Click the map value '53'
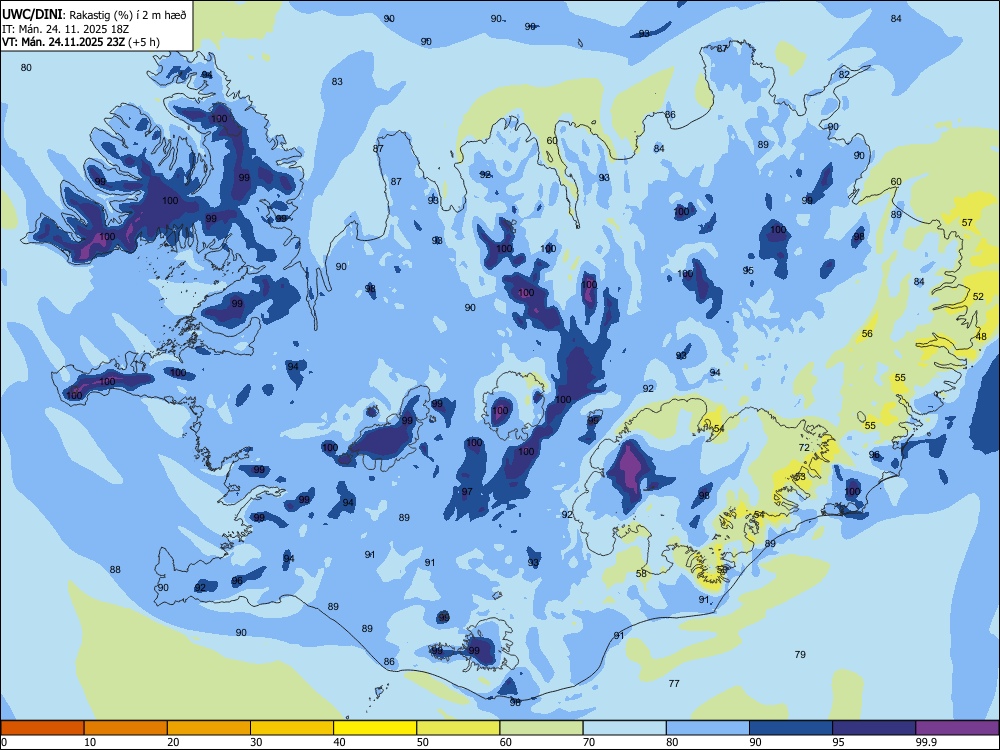 800,477
